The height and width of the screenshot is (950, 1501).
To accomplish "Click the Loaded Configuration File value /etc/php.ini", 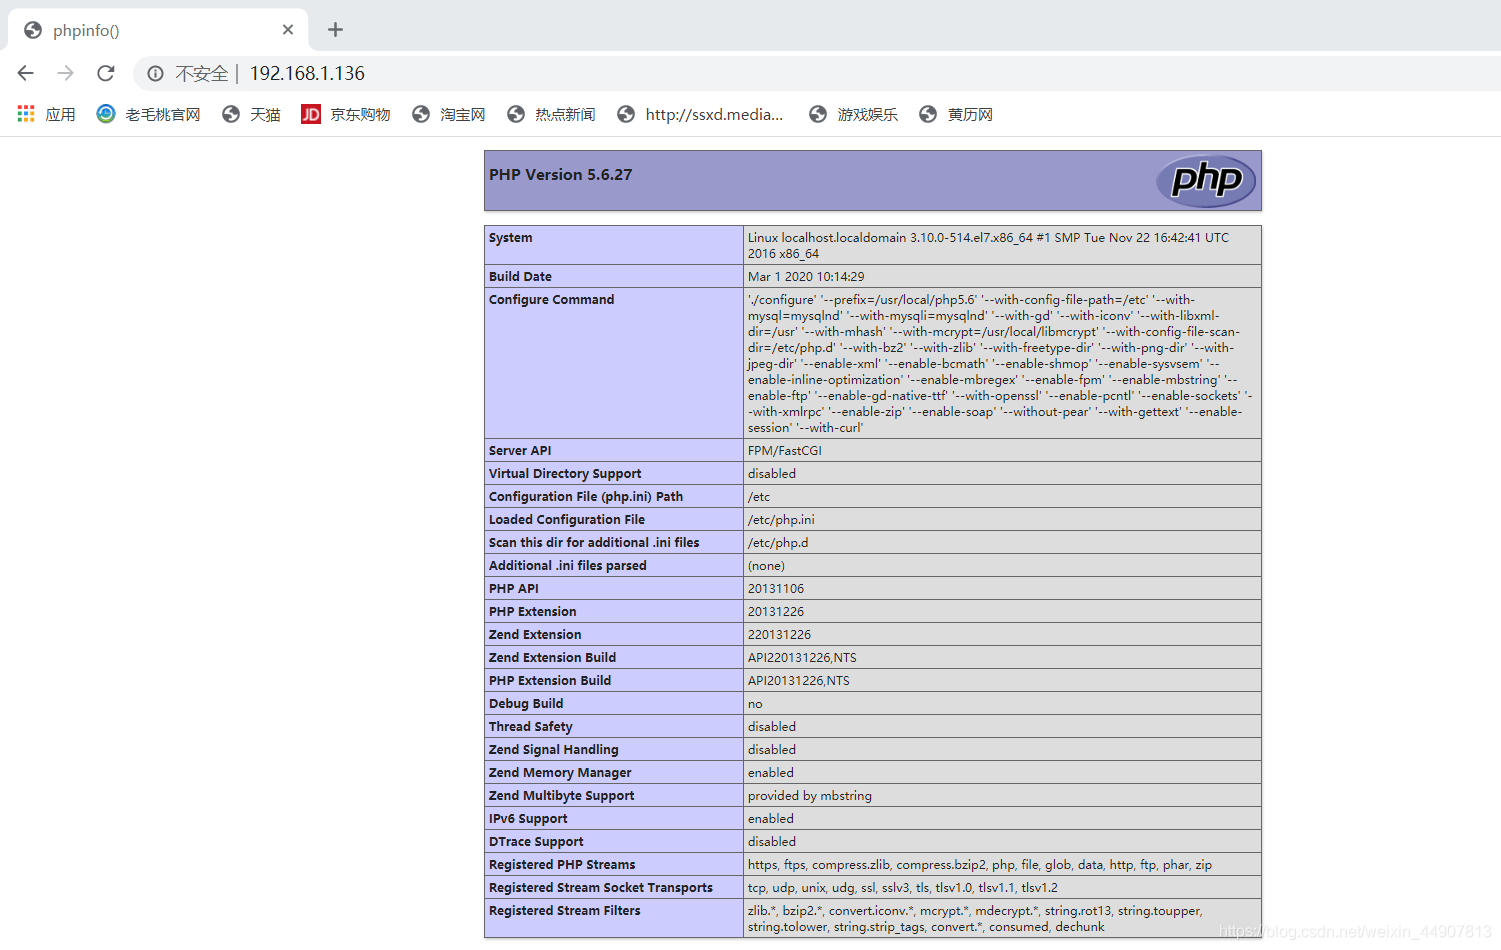I will (x=781, y=520).
